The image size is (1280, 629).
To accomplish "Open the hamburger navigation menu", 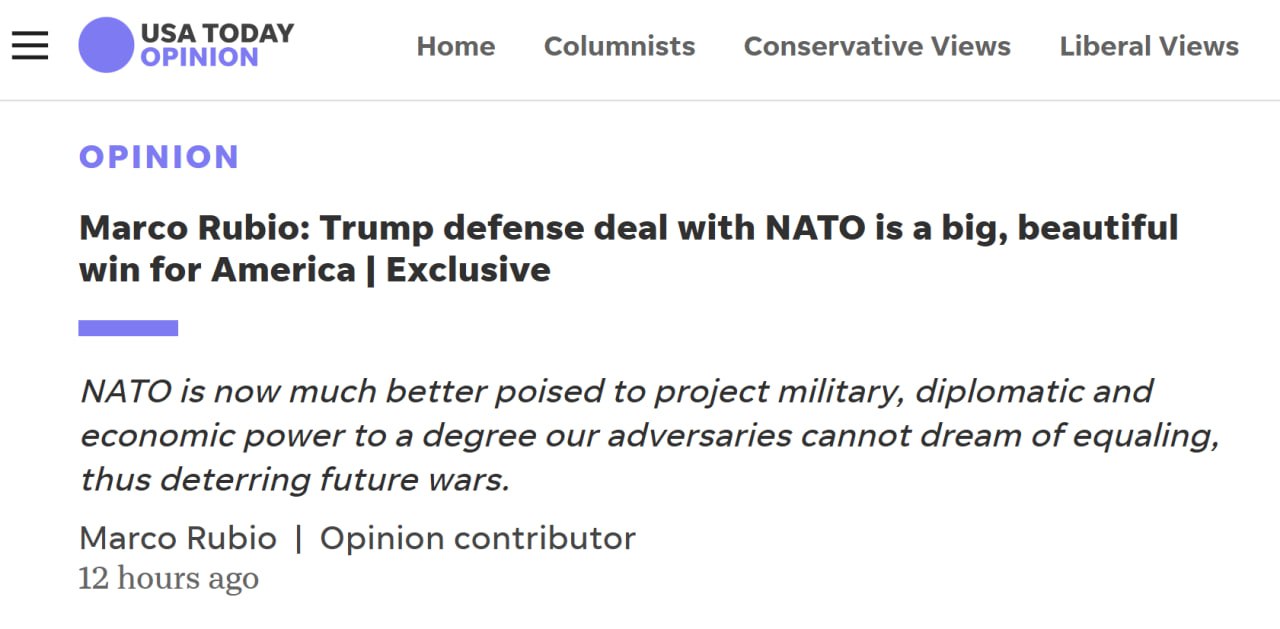I will pos(30,45).
